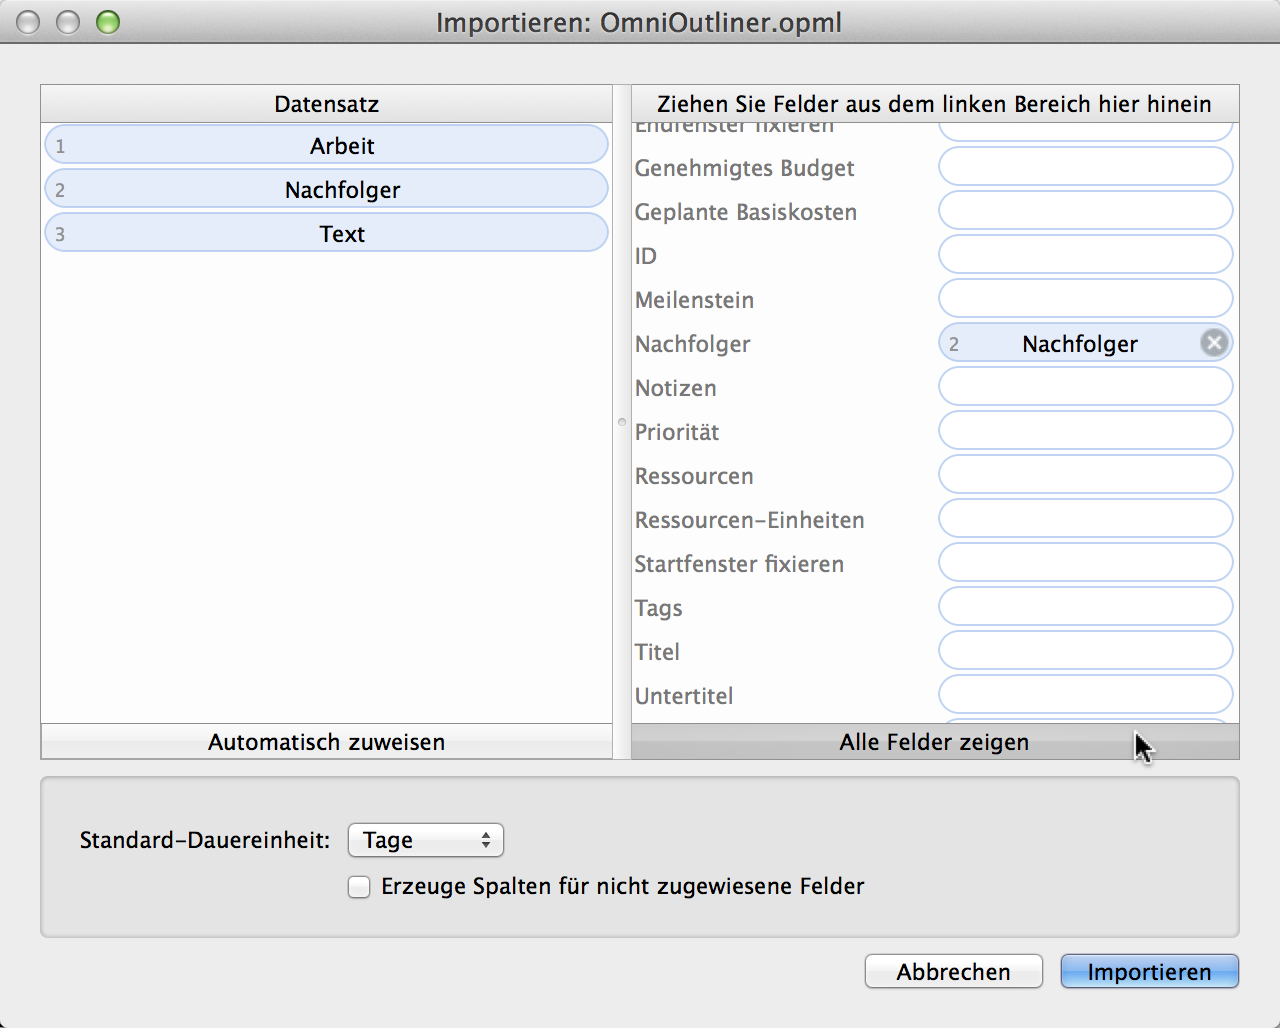Image resolution: width=1280 pixels, height=1028 pixels.
Task: Click the Abbrechen button
Action: 954,971
